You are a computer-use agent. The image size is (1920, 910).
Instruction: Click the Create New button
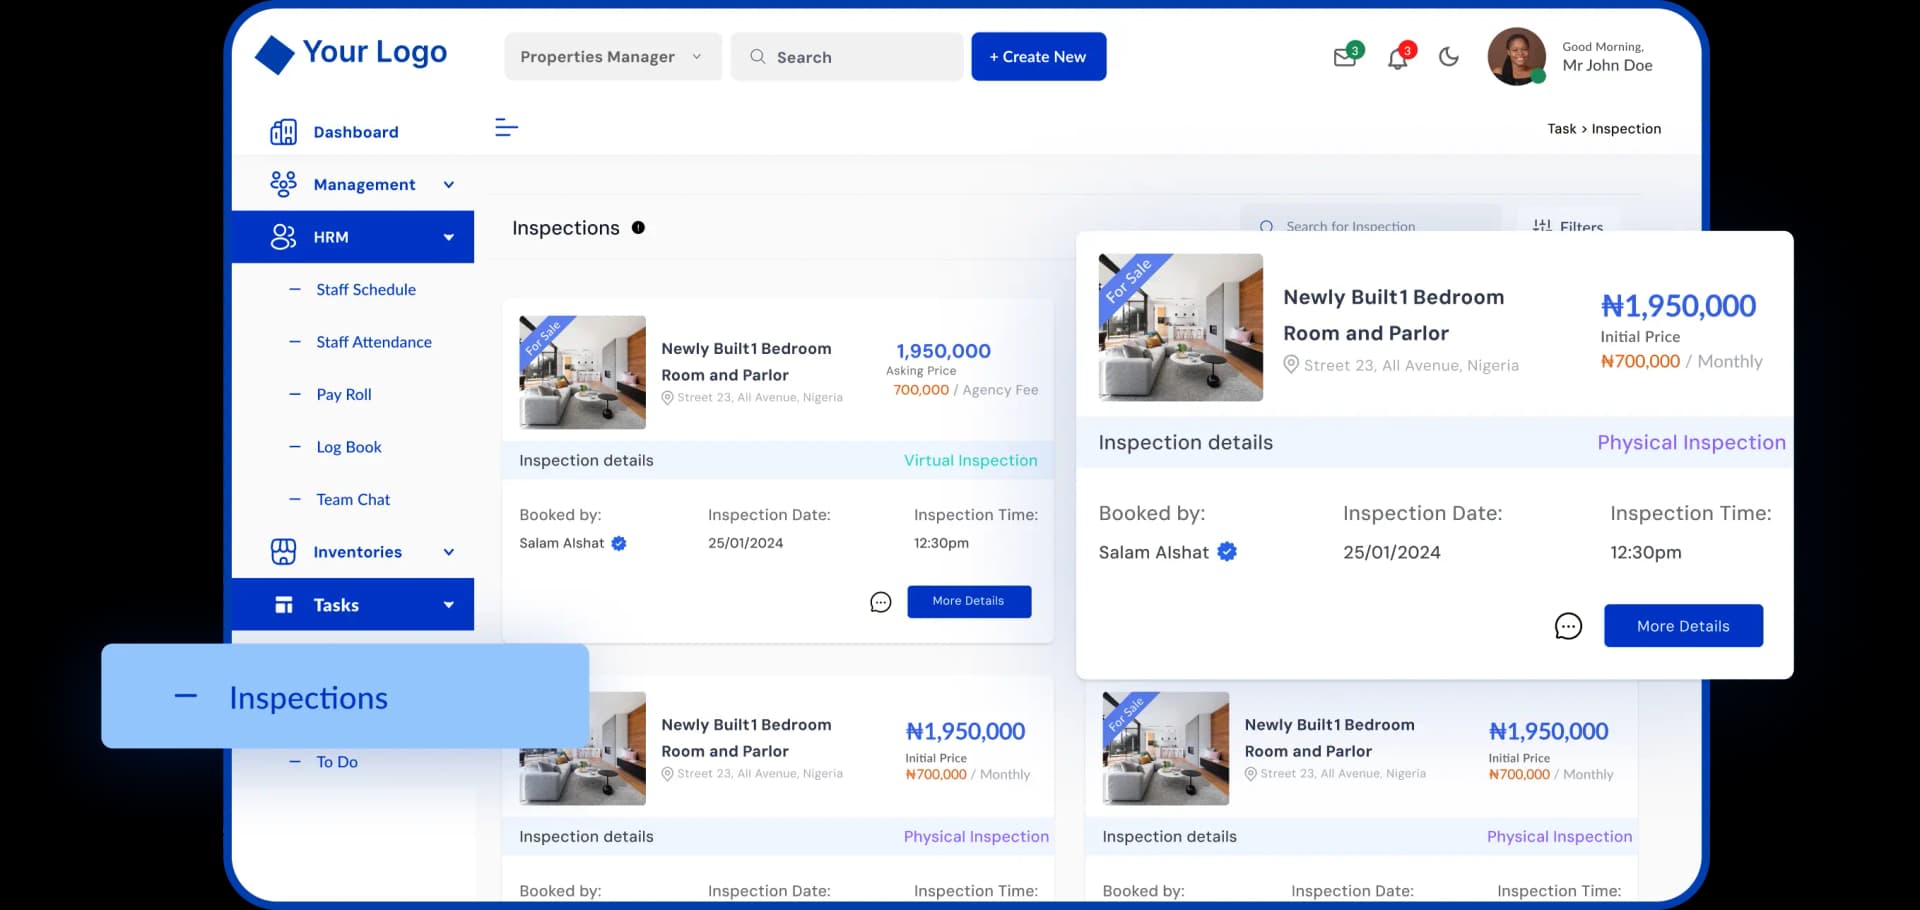pyautogui.click(x=1038, y=56)
